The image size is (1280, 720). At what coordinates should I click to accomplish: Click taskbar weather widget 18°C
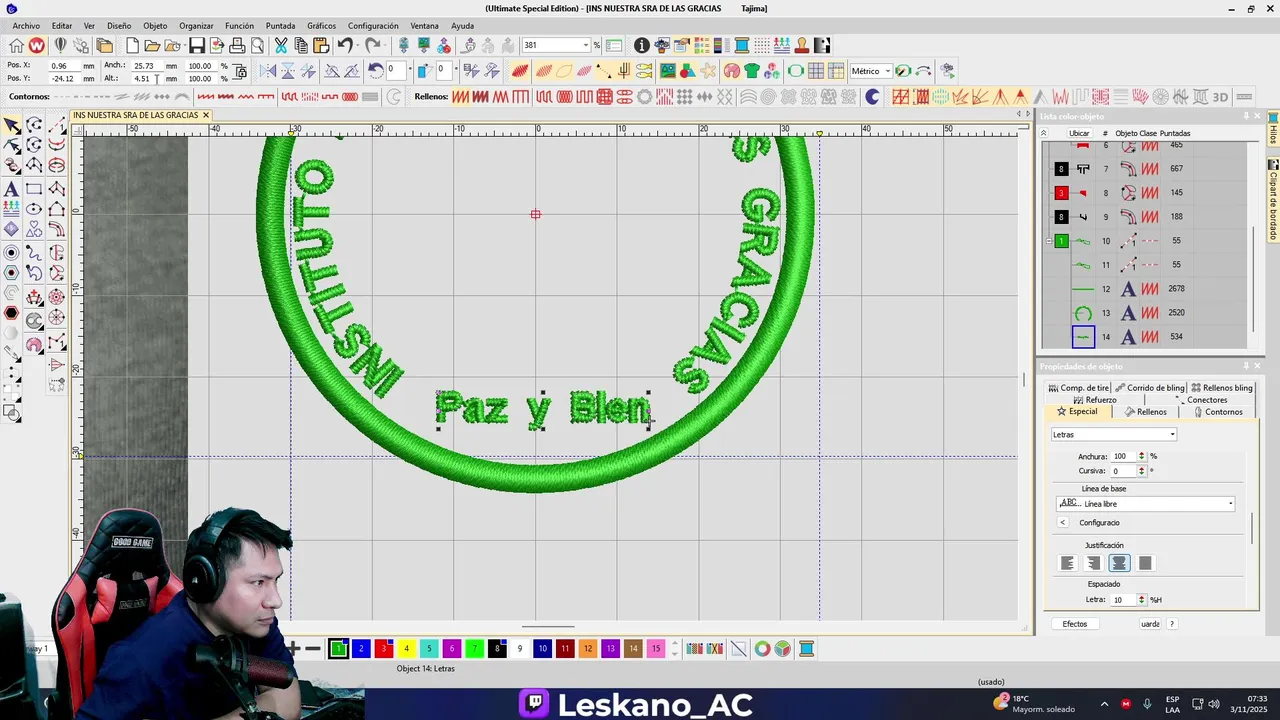[x=1035, y=703]
